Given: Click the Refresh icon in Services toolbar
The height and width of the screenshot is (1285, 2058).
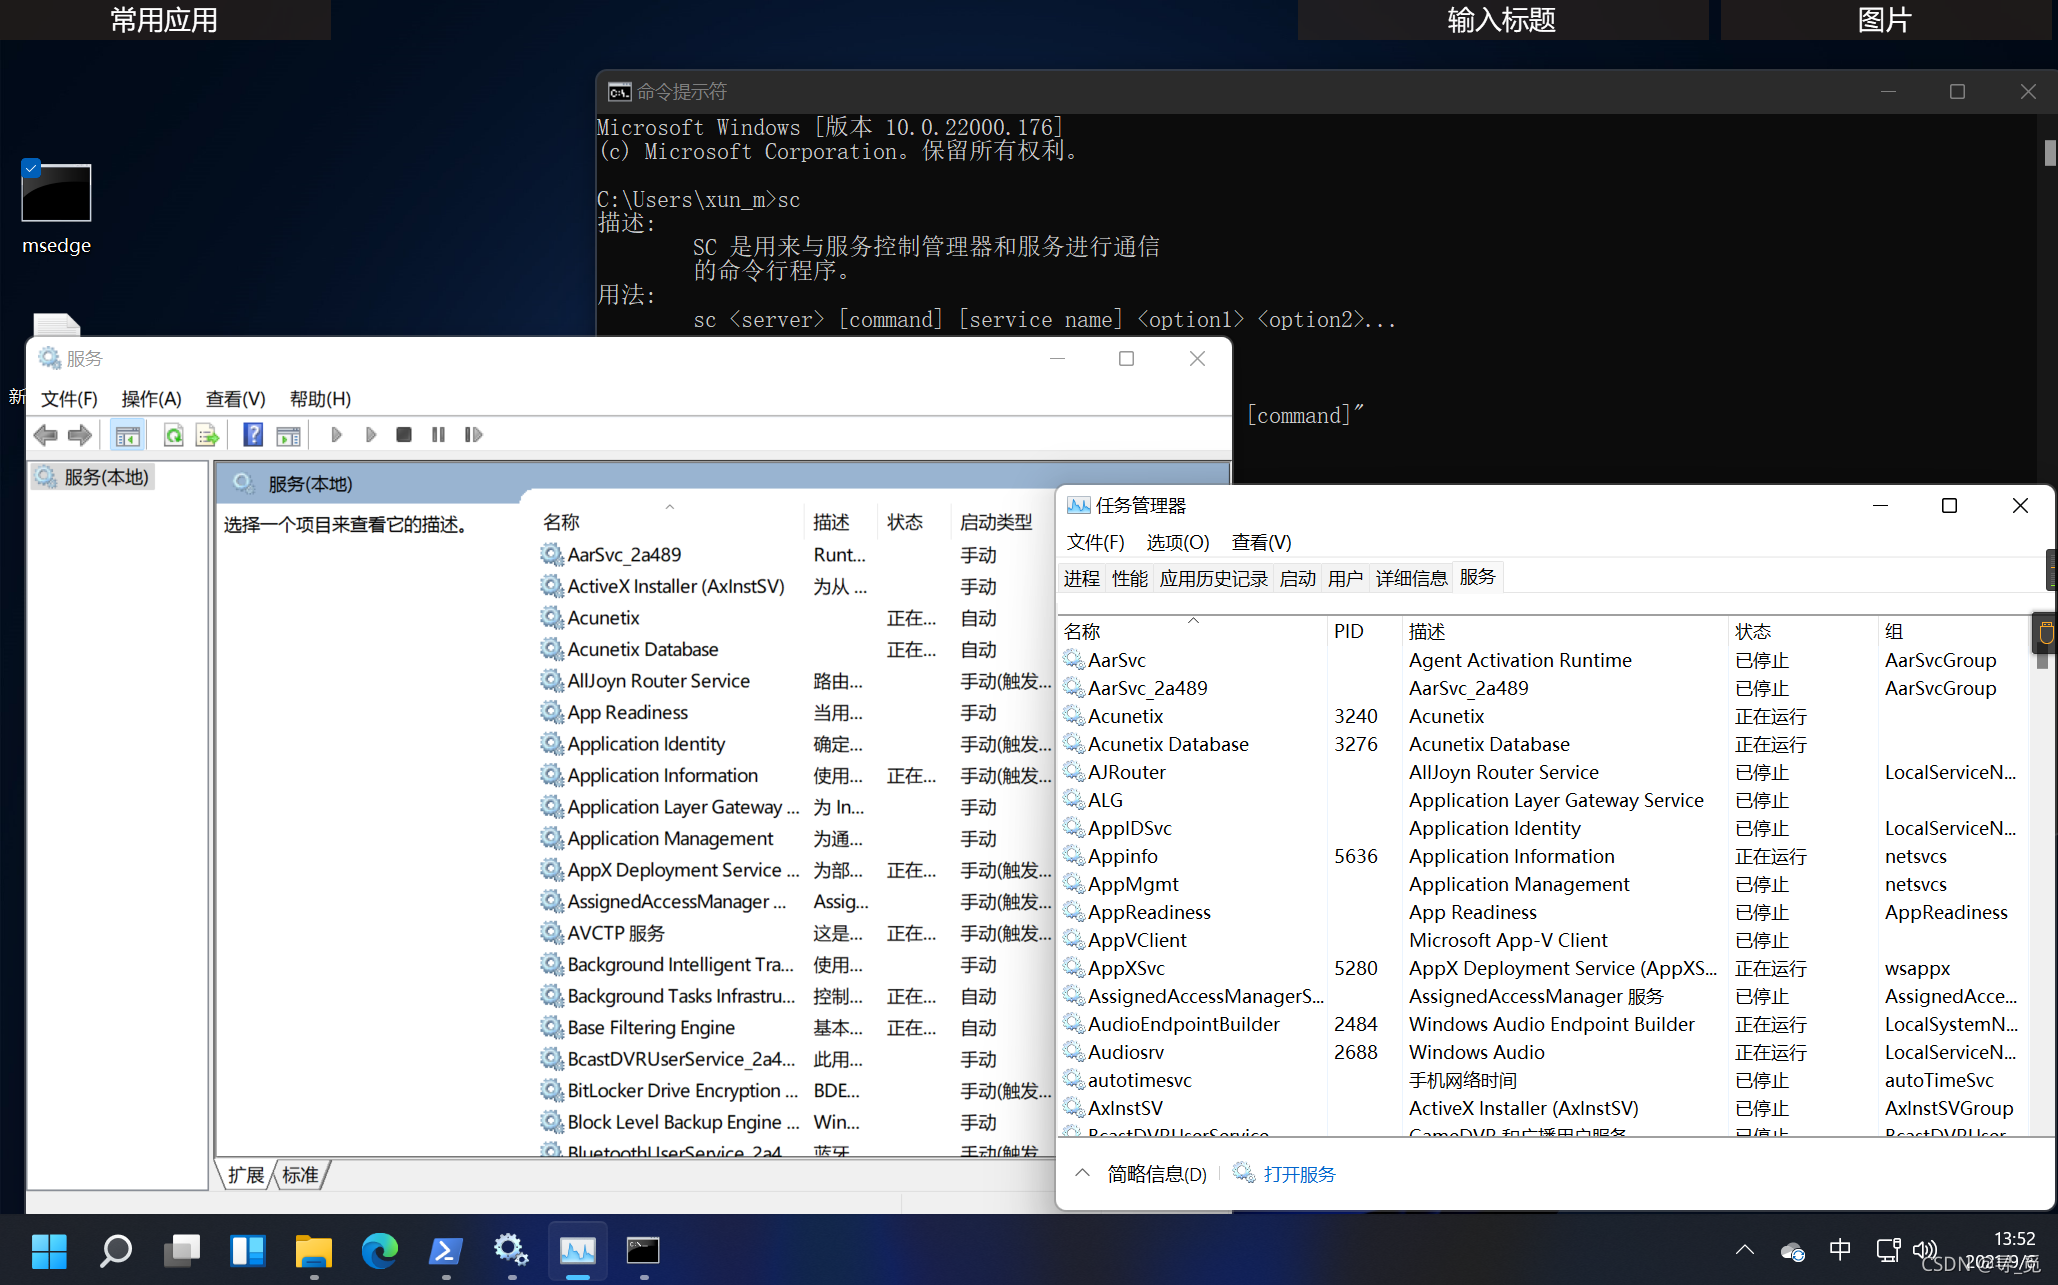Looking at the screenshot, I should 173,435.
